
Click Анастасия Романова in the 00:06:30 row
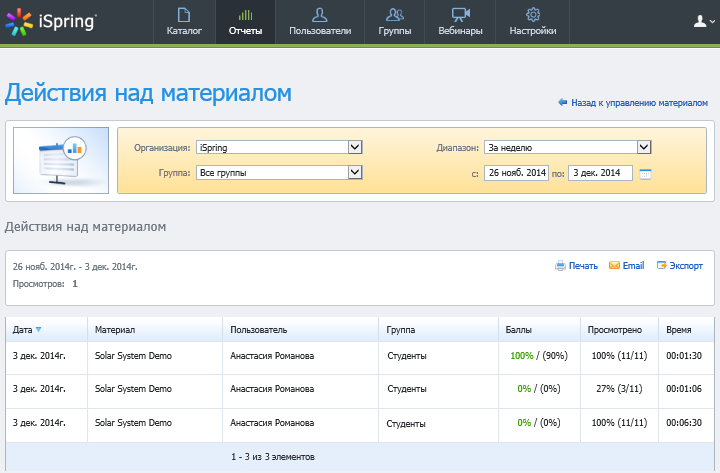[272, 423]
